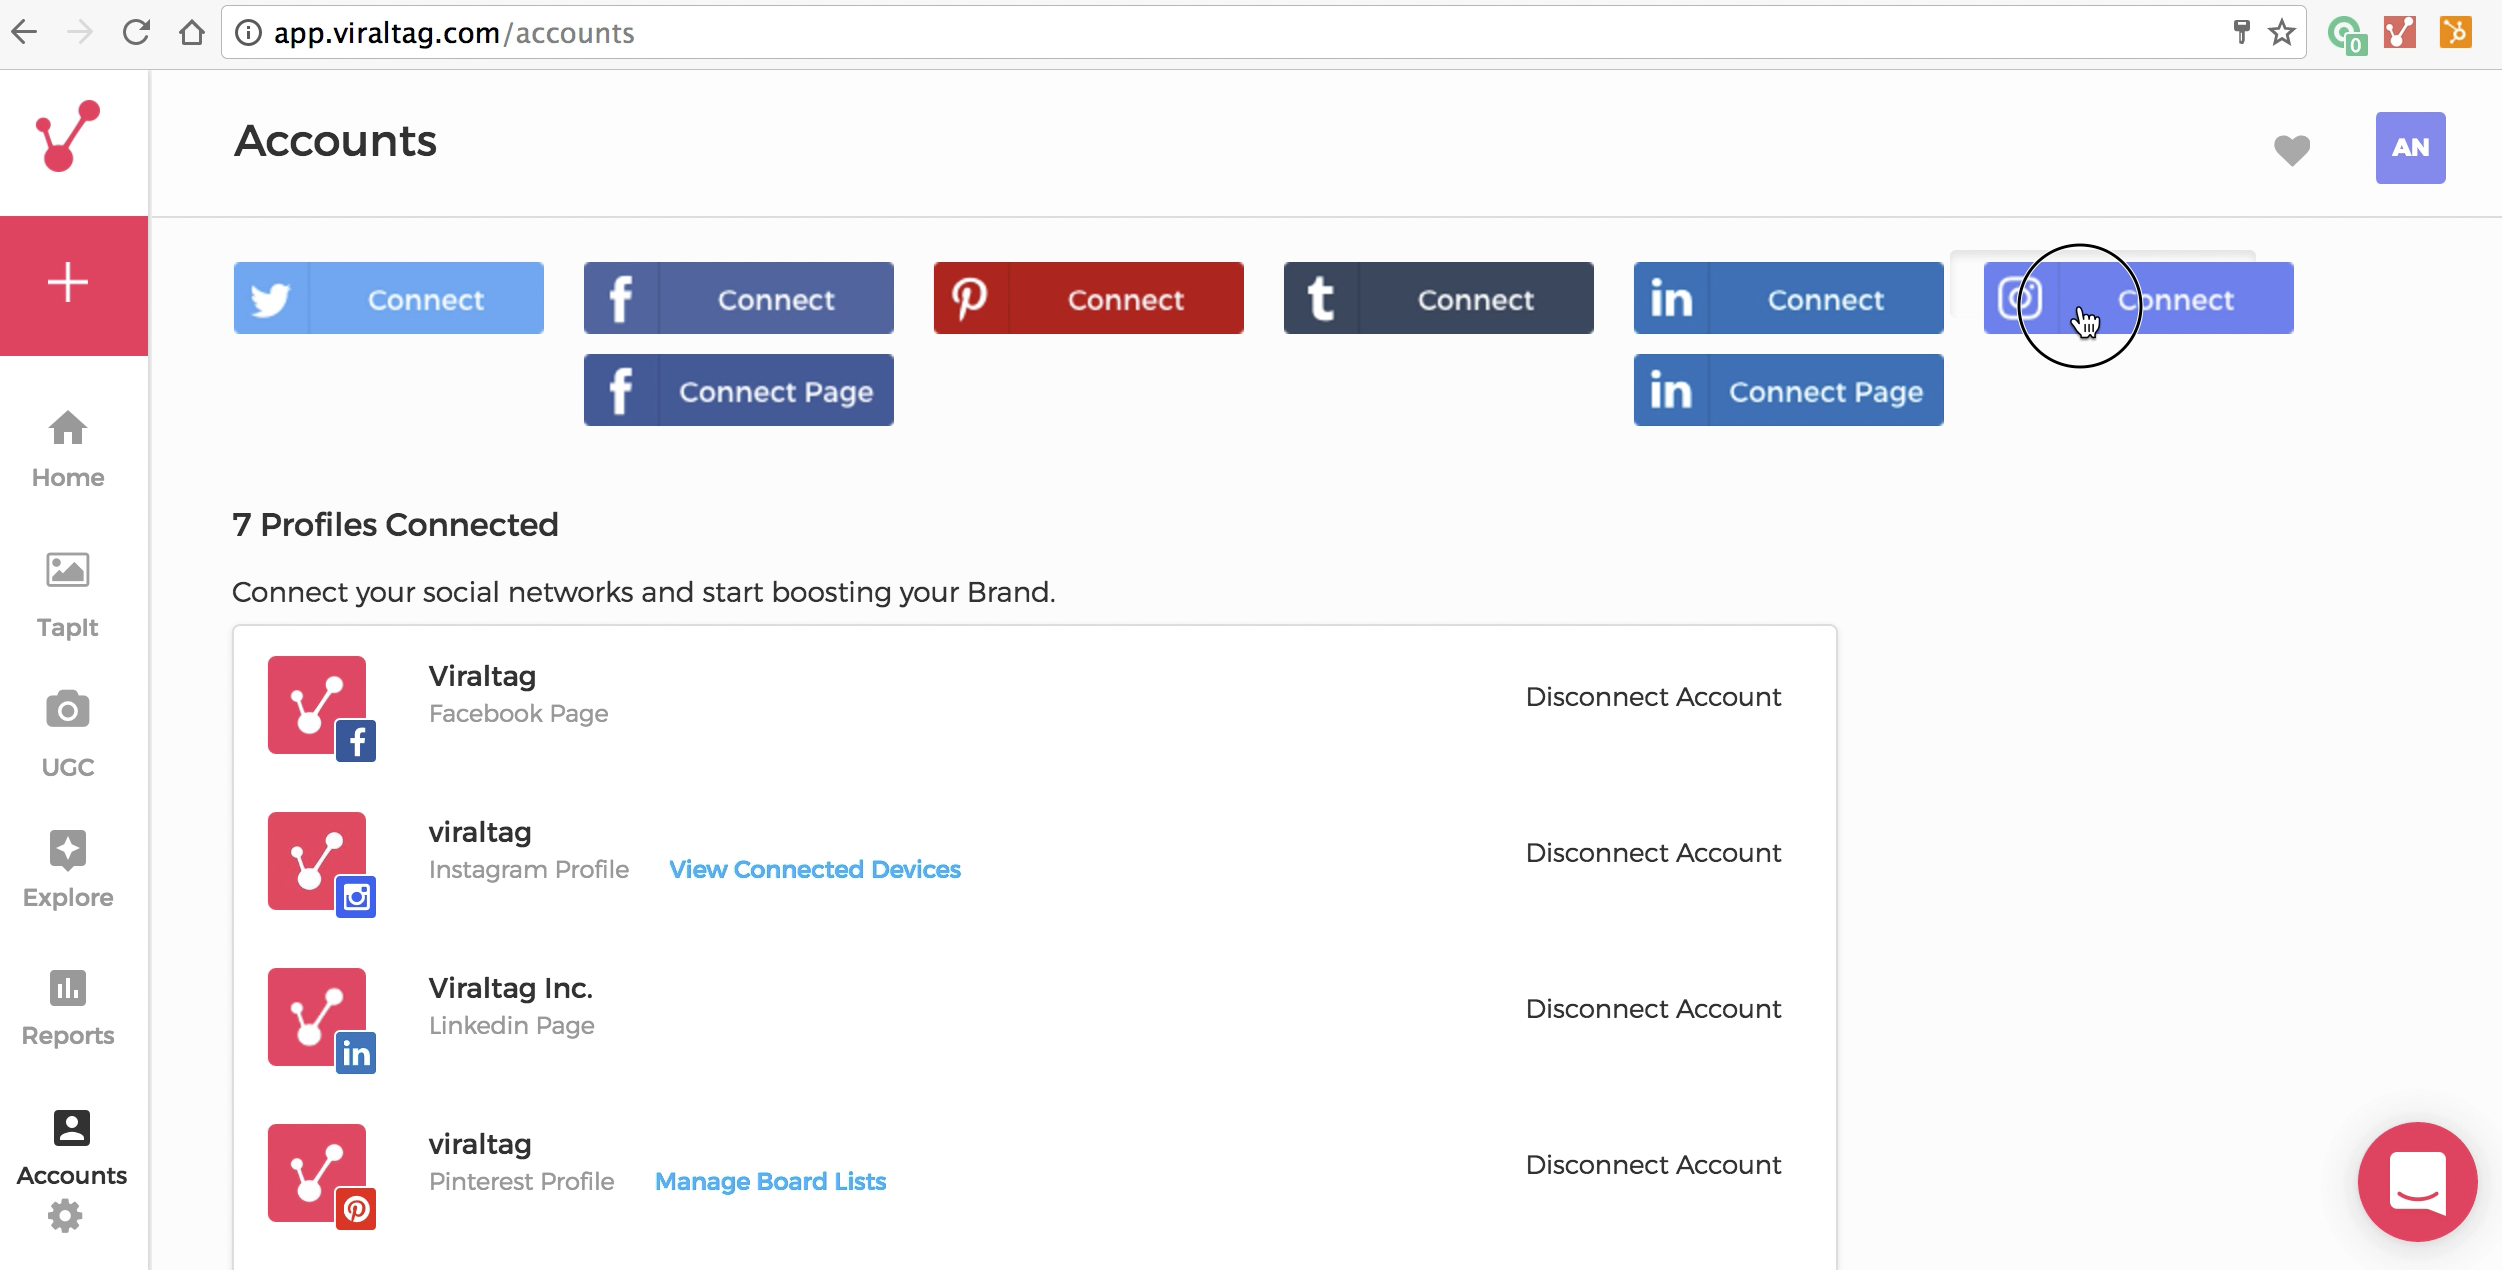Click Viraltag Inc. account name
2502x1270 pixels.
(x=510, y=988)
